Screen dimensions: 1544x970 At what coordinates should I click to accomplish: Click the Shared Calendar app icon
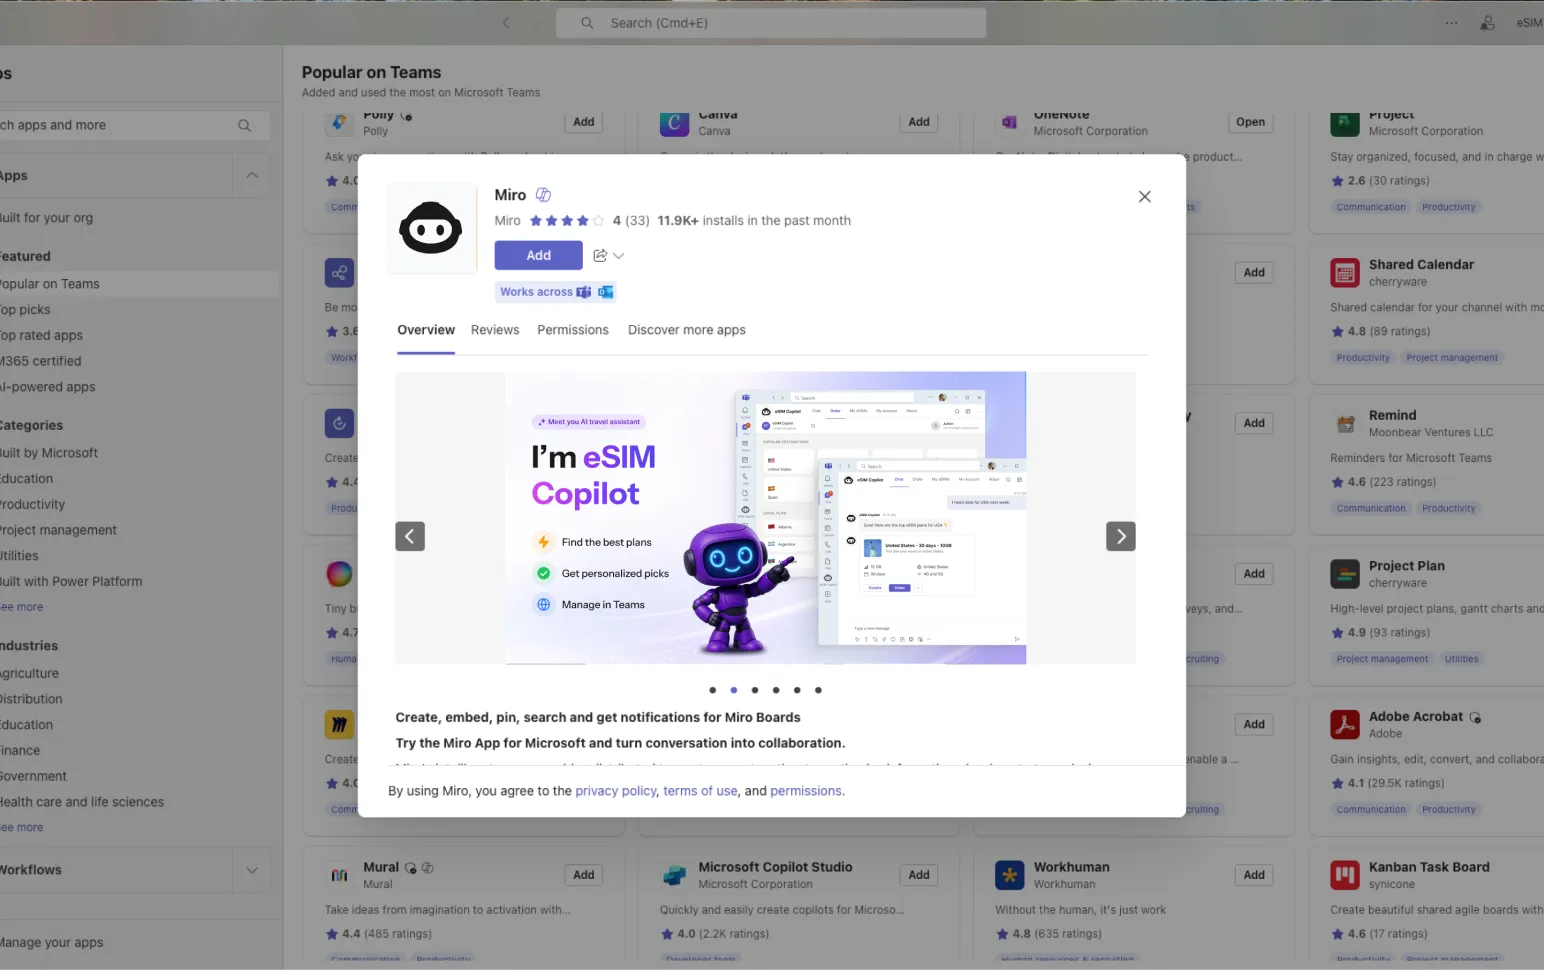(x=1345, y=273)
